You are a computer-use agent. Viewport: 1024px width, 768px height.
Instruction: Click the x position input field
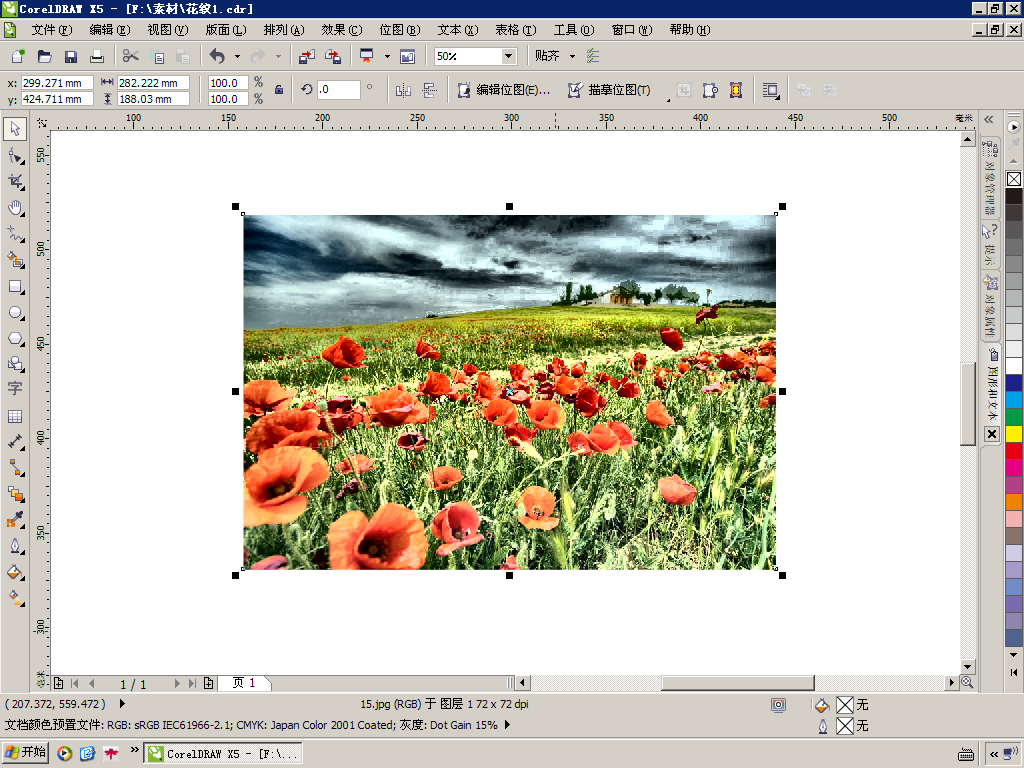(57, 83)
